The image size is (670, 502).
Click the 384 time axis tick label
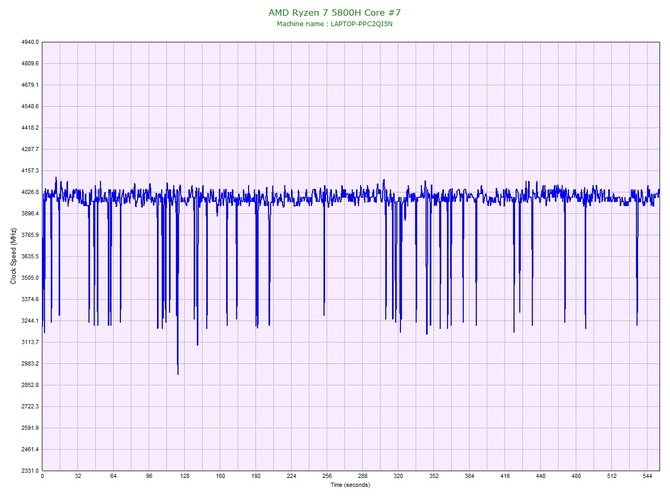[470, 476]
